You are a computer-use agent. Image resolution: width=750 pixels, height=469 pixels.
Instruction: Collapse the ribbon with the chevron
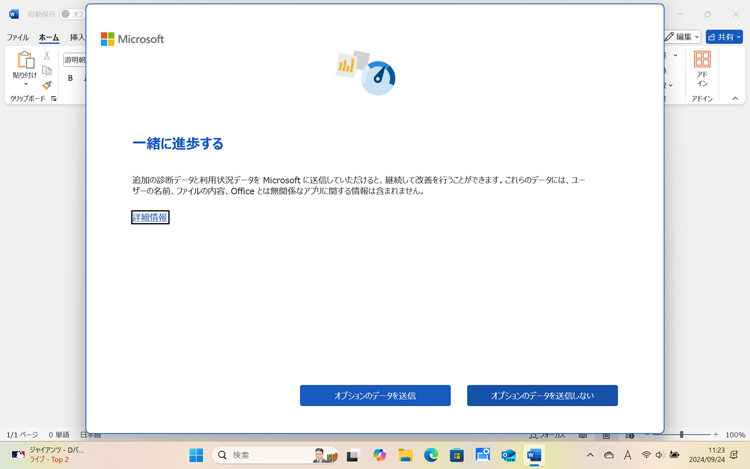pos(735,99)
